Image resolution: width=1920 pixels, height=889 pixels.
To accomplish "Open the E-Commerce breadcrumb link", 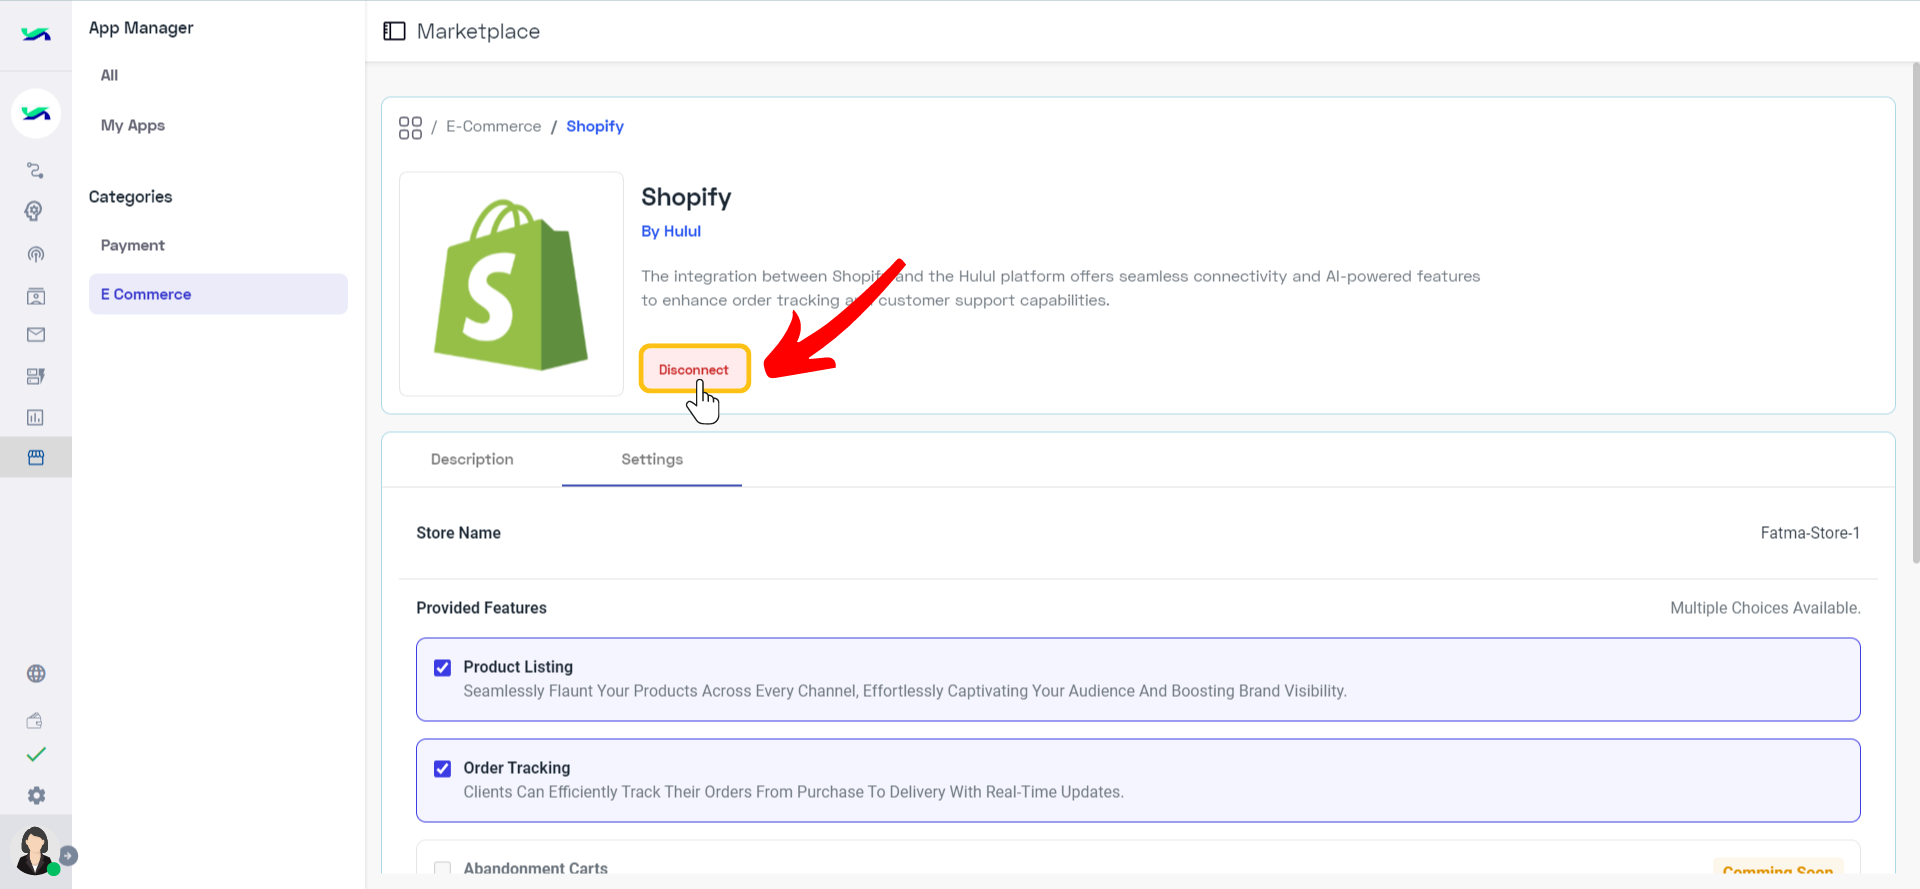I will 494,126.
